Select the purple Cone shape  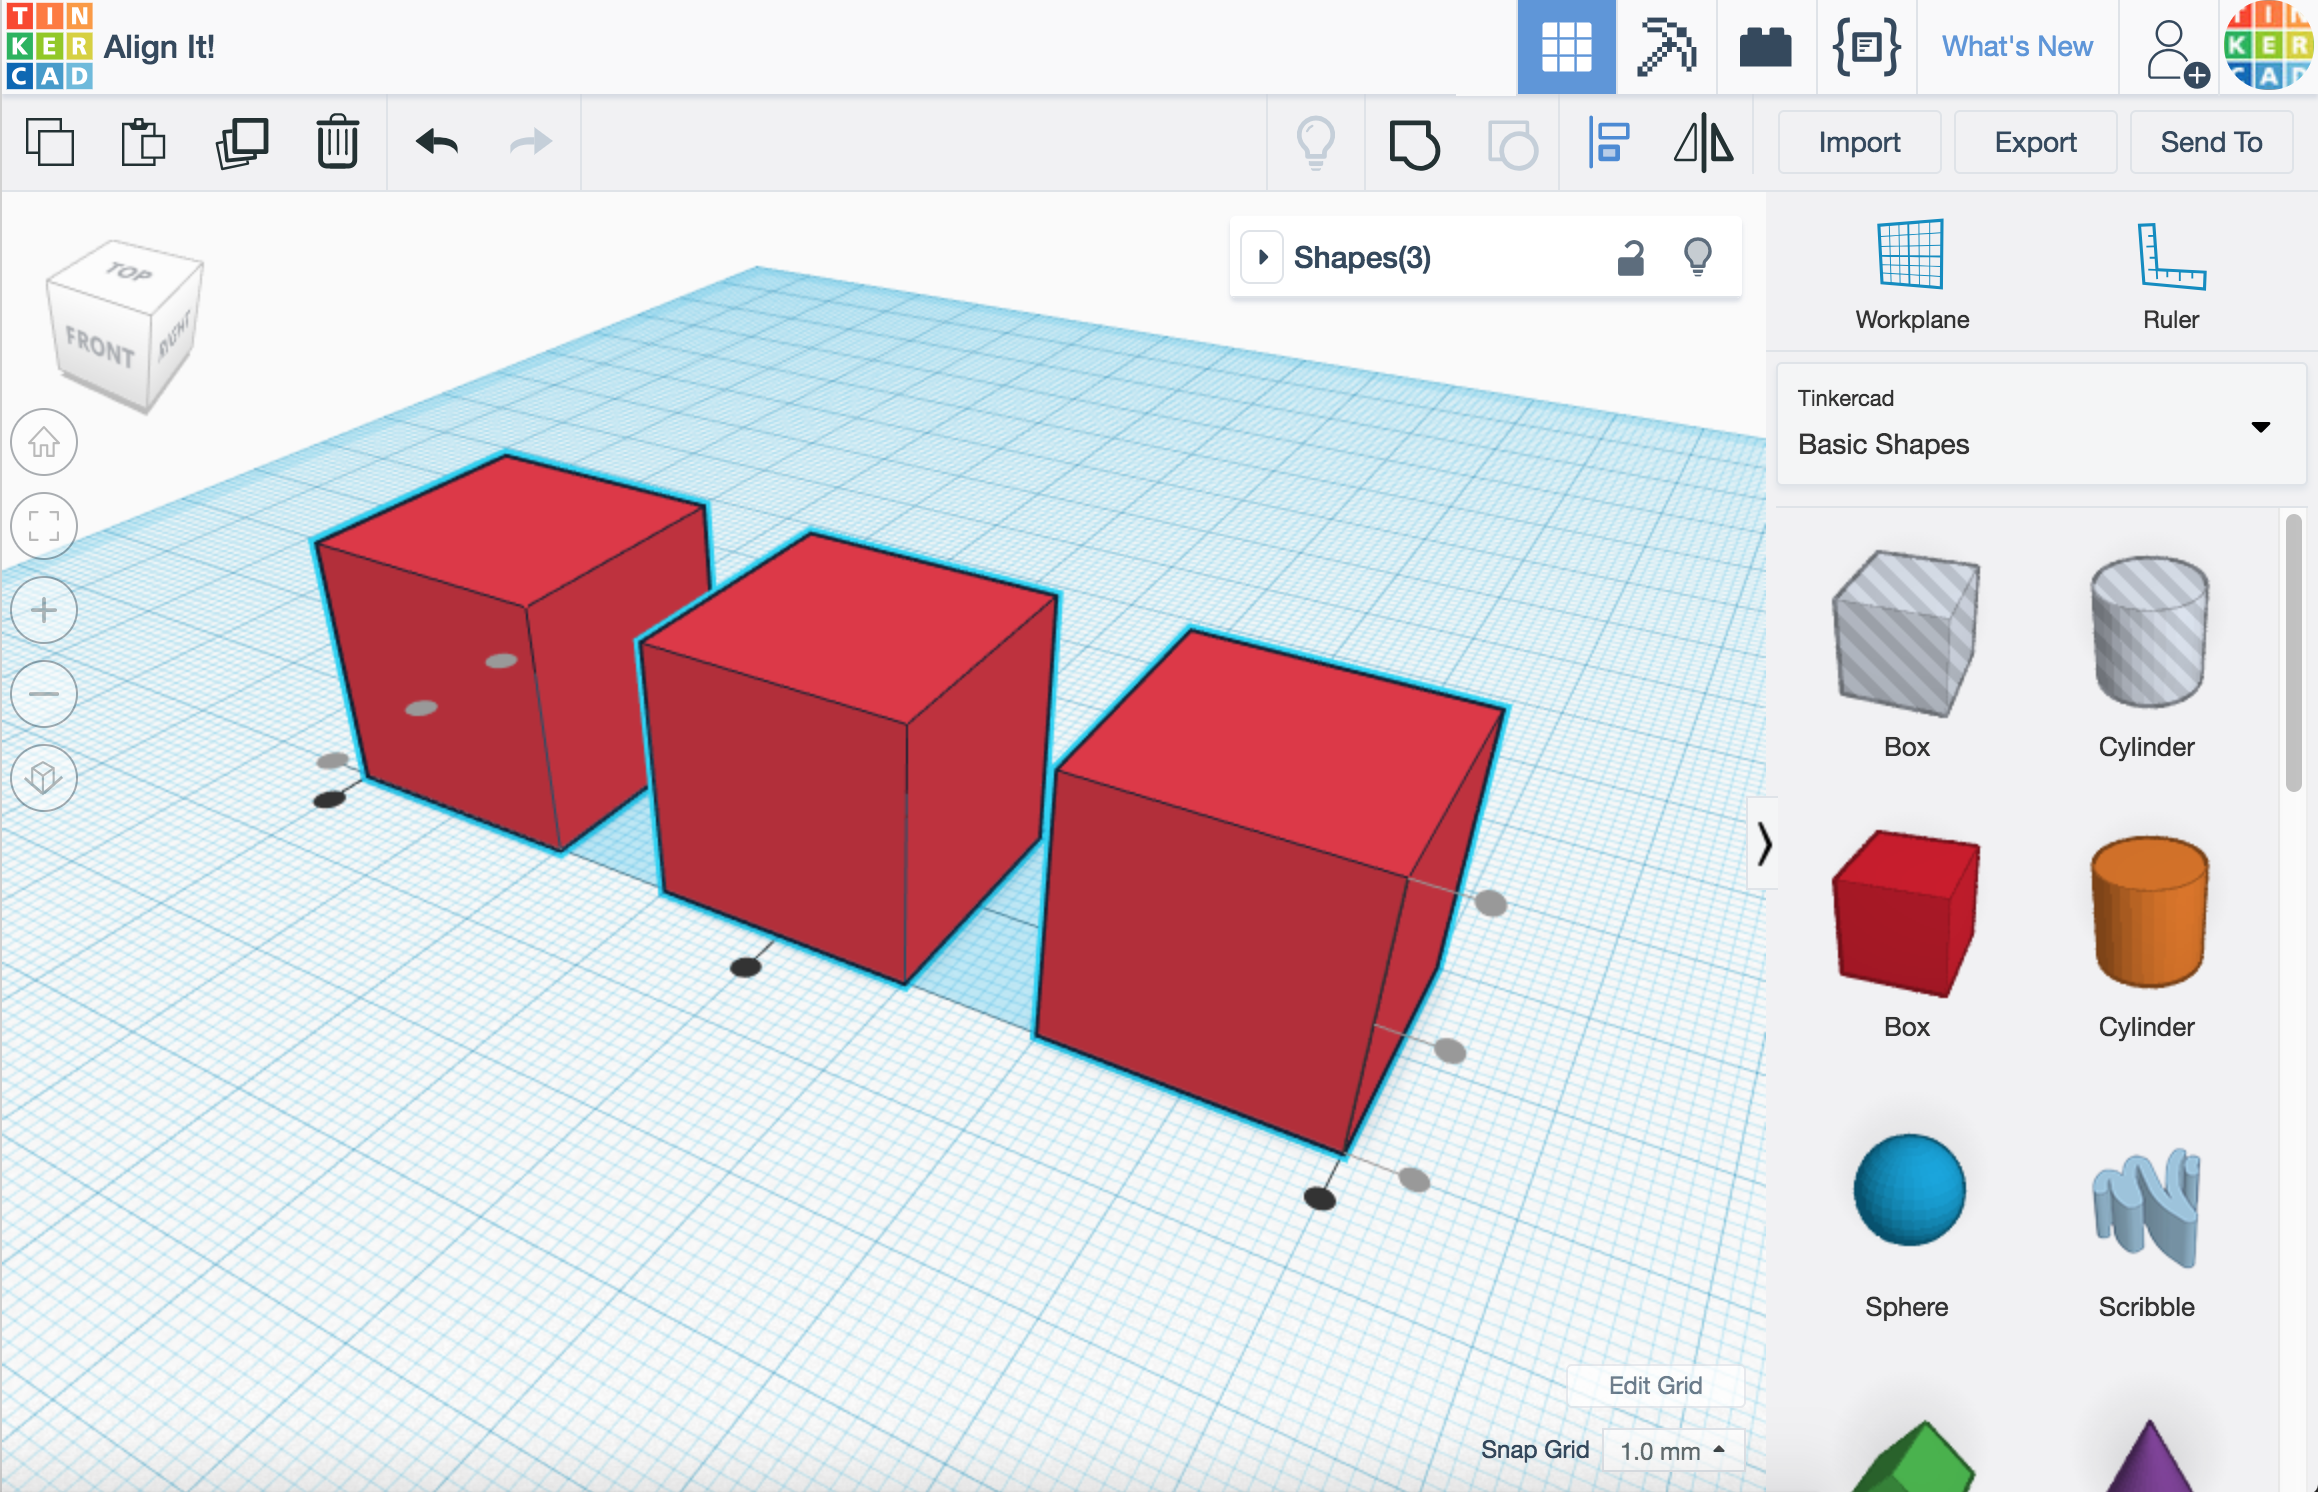[2148, 1456]
